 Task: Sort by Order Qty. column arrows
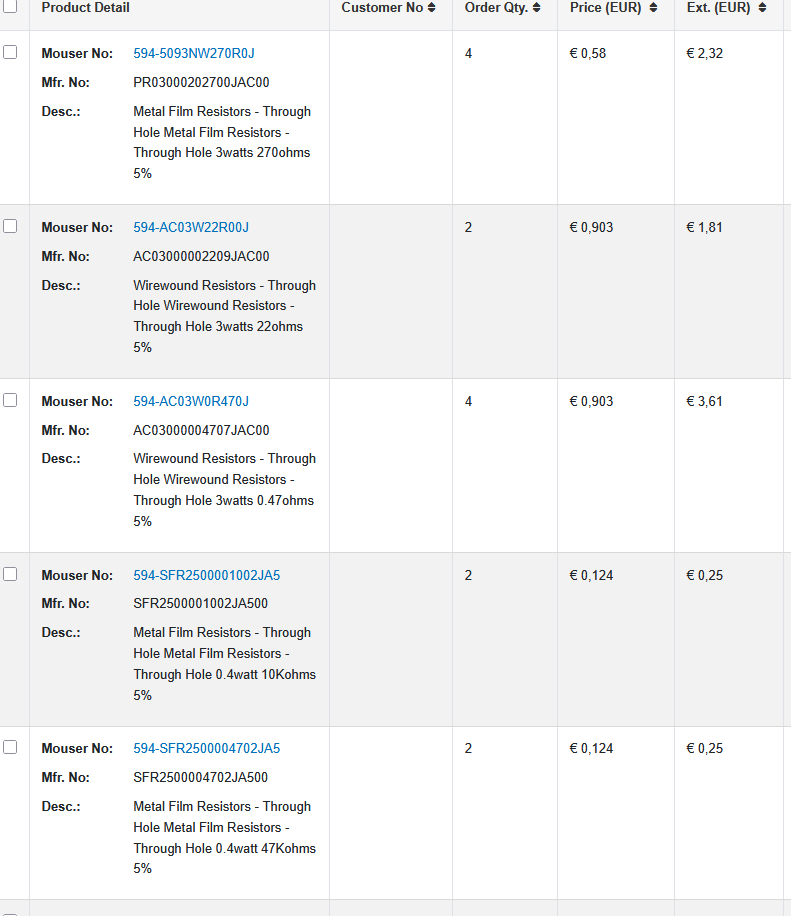pyautogui.click(x=537, y=8)
